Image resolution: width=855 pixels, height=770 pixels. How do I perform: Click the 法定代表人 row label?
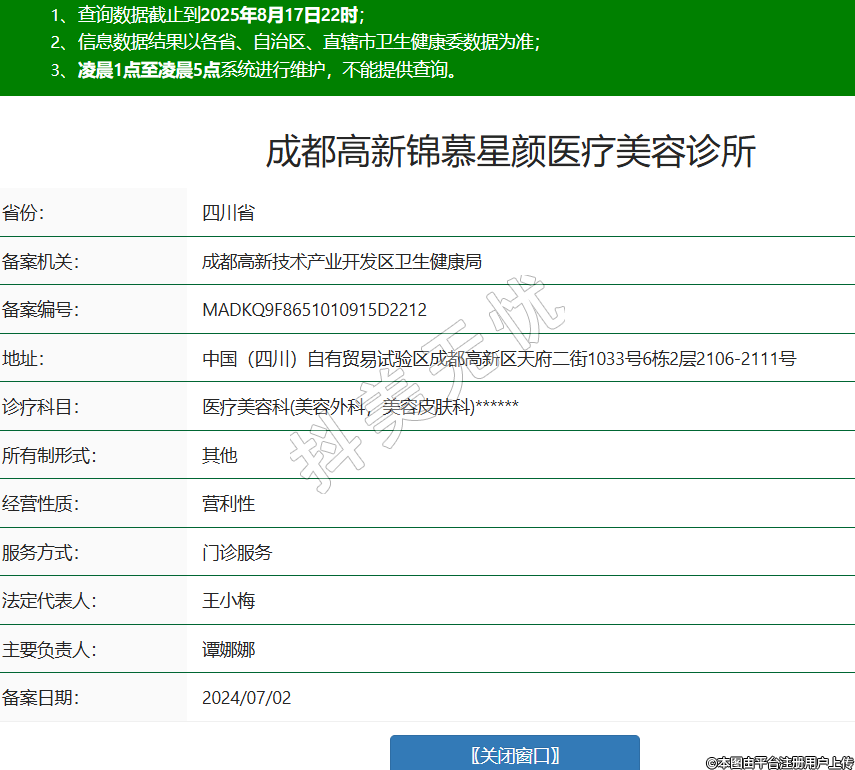click(x=48, y=601)
